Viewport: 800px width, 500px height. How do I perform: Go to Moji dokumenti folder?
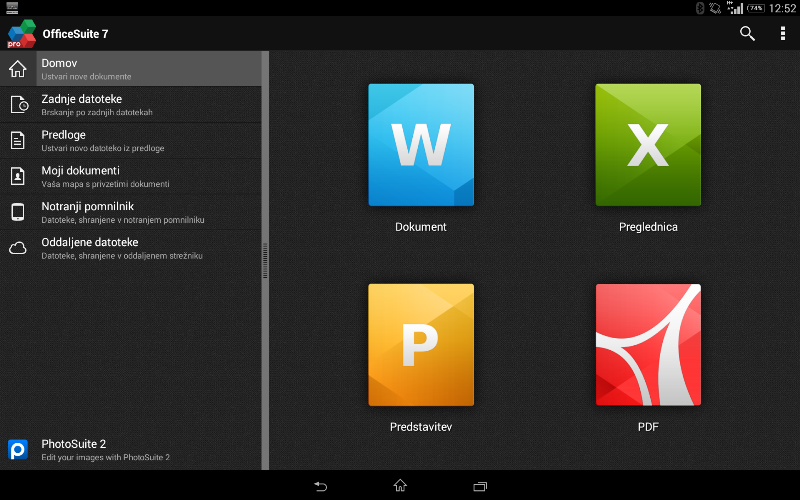coord(130,177)
